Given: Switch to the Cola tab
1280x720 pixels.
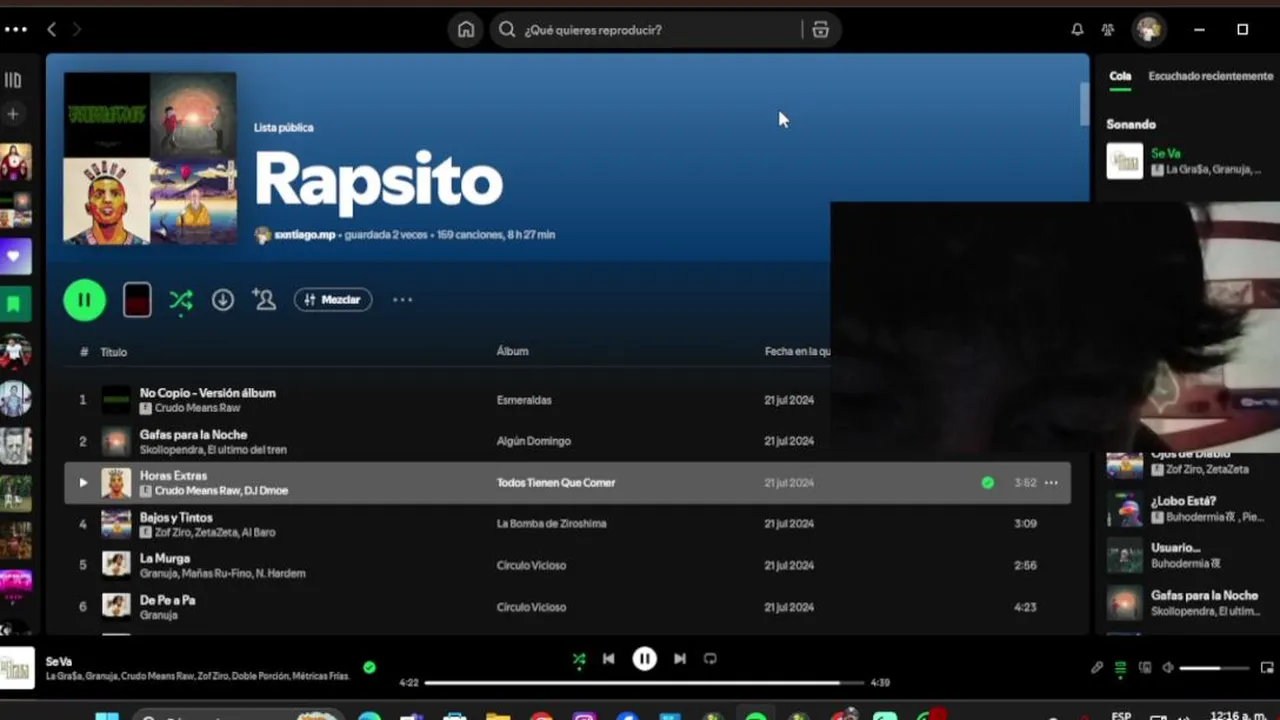Looking at the screenshot, I should coord(1120,76).
